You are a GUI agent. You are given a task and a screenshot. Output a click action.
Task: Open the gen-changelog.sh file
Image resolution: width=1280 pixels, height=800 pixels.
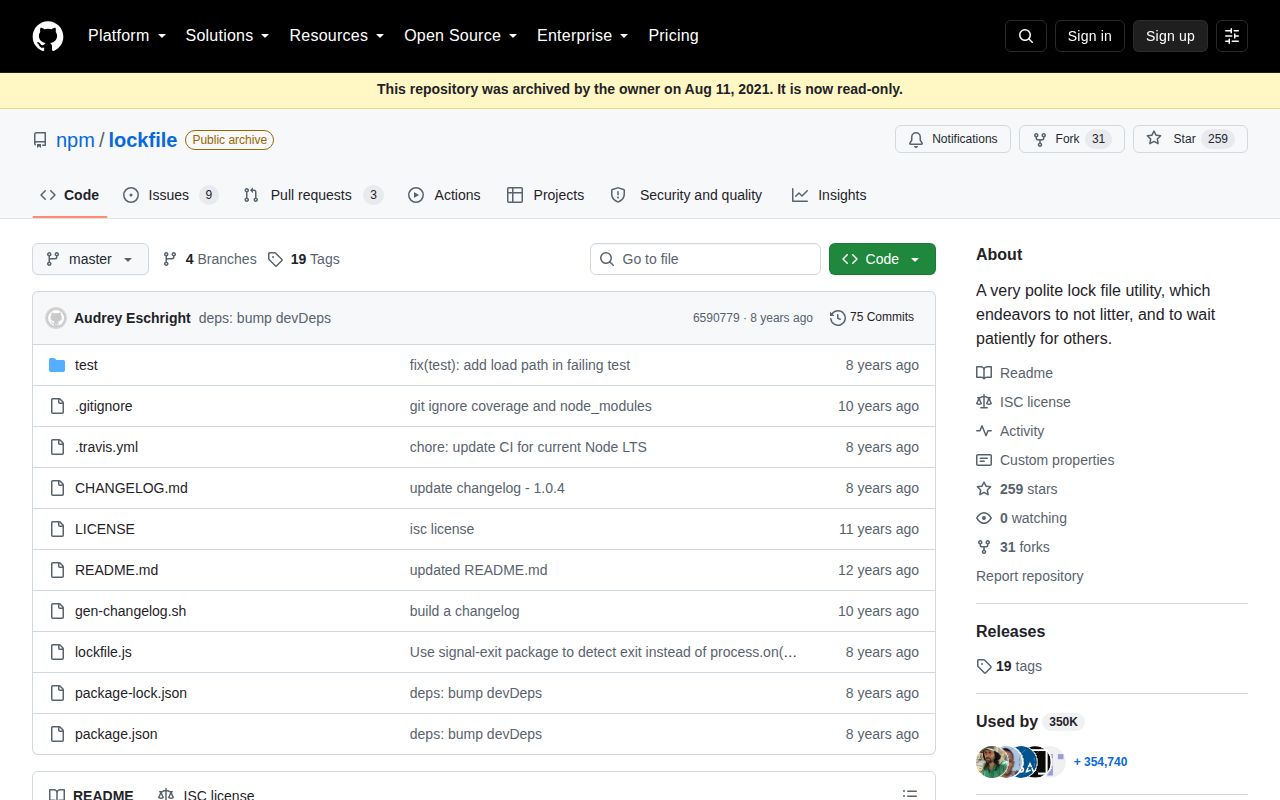pos(130,611)
